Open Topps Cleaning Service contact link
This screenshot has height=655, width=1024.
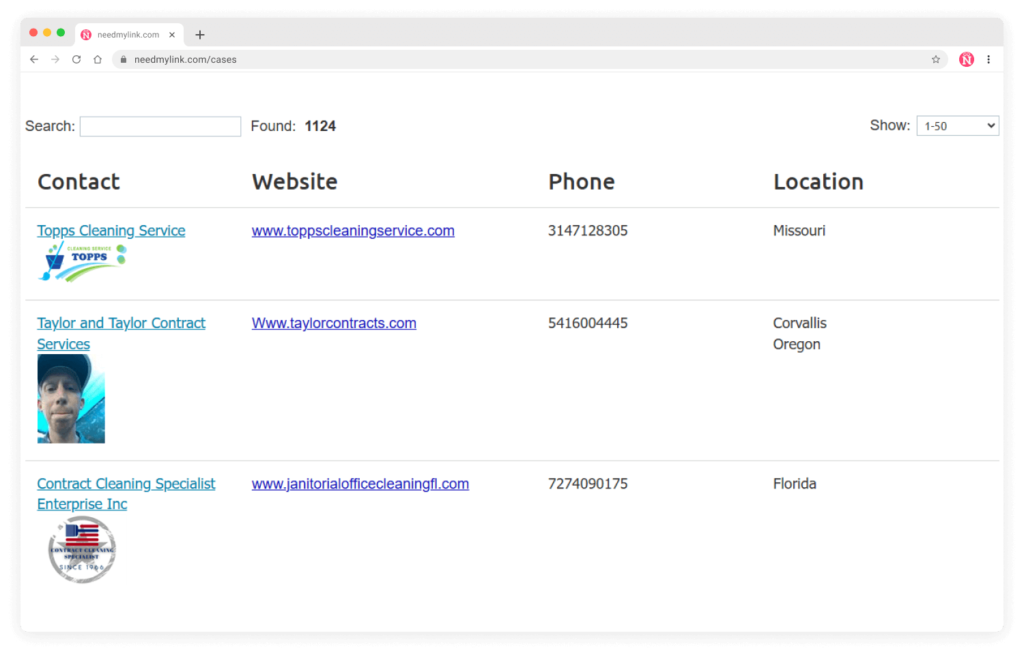[x=111, y=231]
